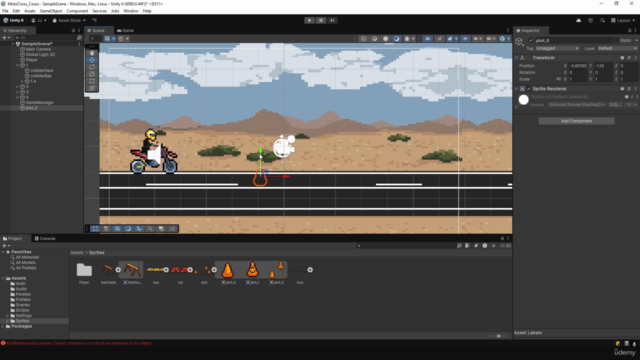Select the Prefabs folder in the Project tree
The height and width of the screenshot is (360, 640).
(x=23, y=300)
